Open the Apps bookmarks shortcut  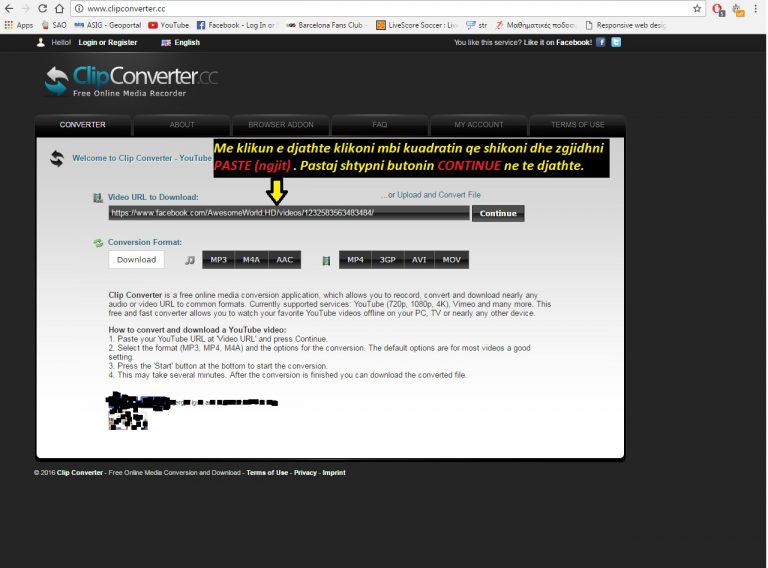19,25
